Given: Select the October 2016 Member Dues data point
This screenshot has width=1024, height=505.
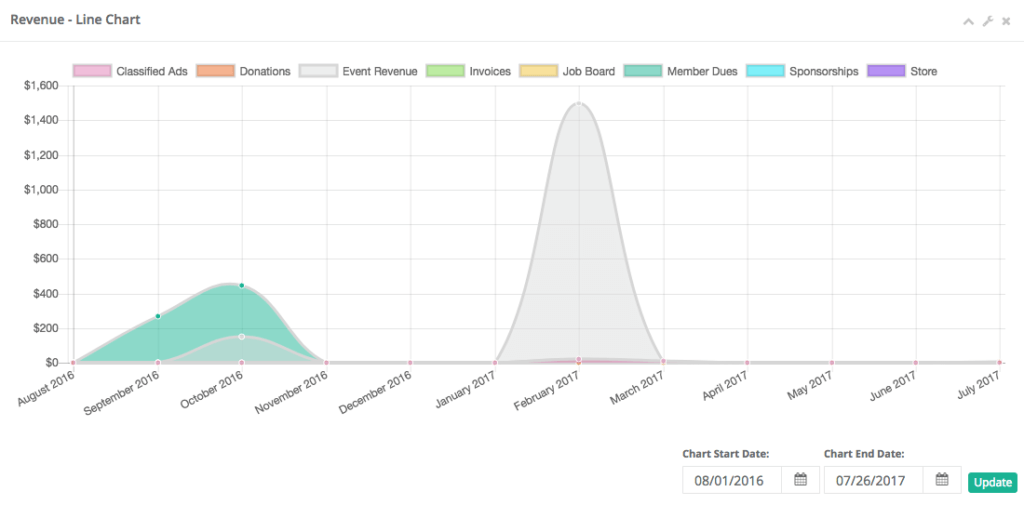Looking at the screenshot, I should click(242, 285).
